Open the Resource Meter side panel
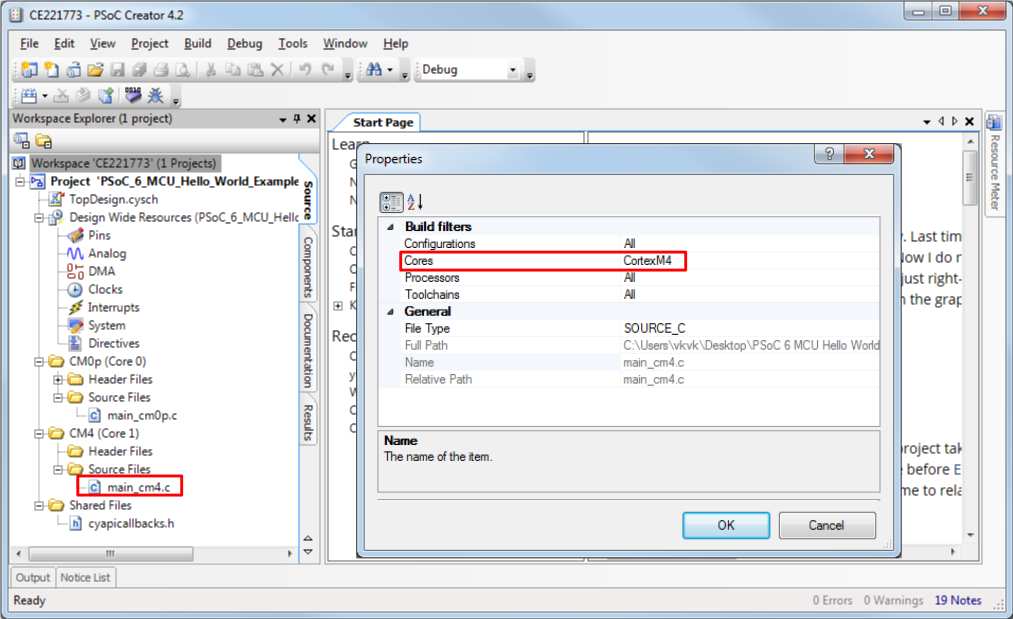 [x=994, y=164]
